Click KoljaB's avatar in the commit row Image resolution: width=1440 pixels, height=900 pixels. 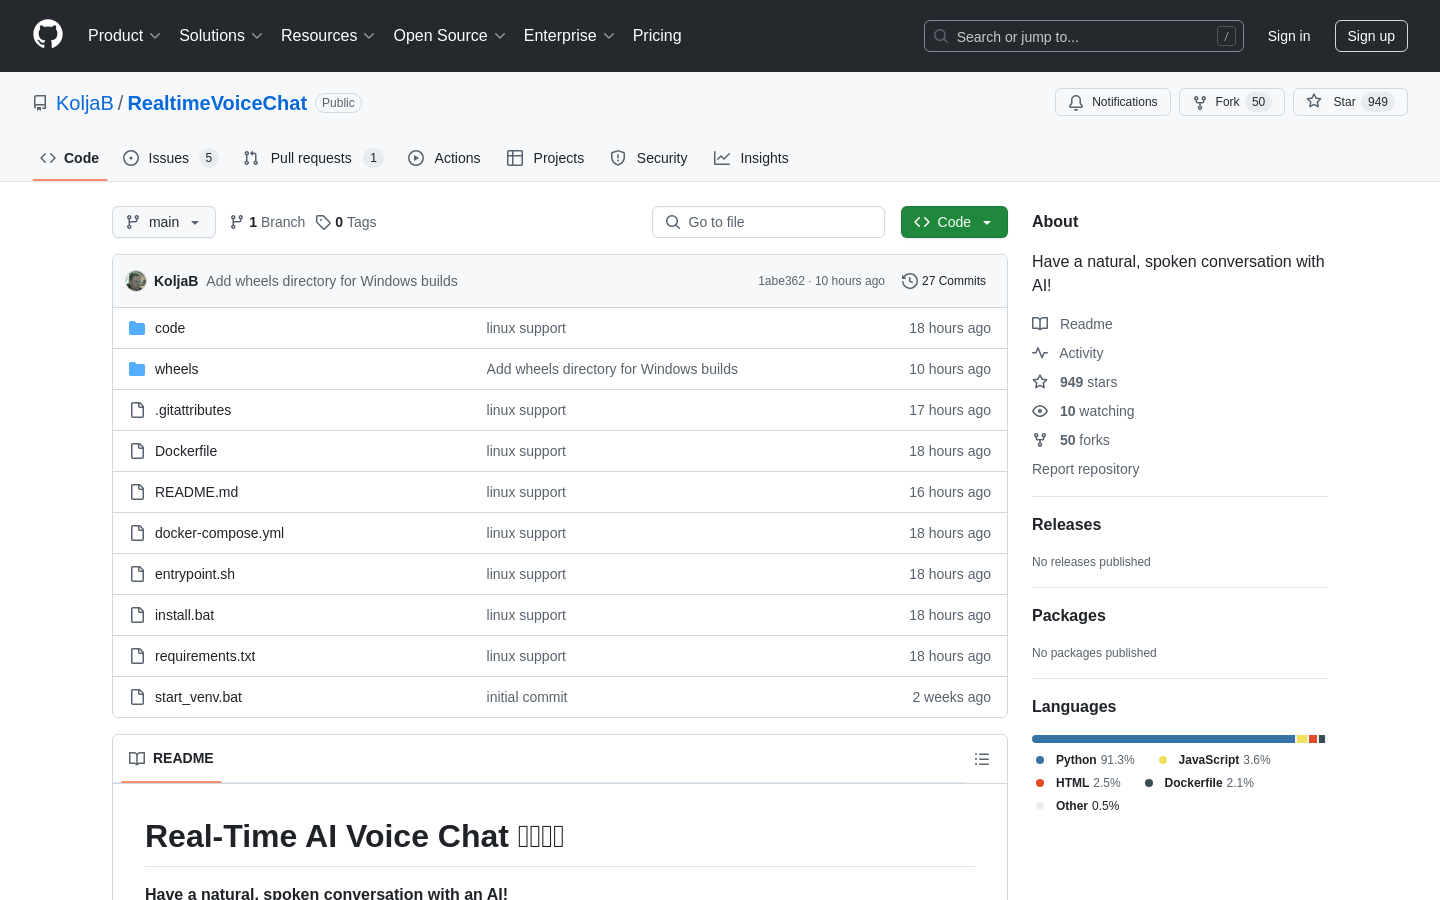point(136,281)
